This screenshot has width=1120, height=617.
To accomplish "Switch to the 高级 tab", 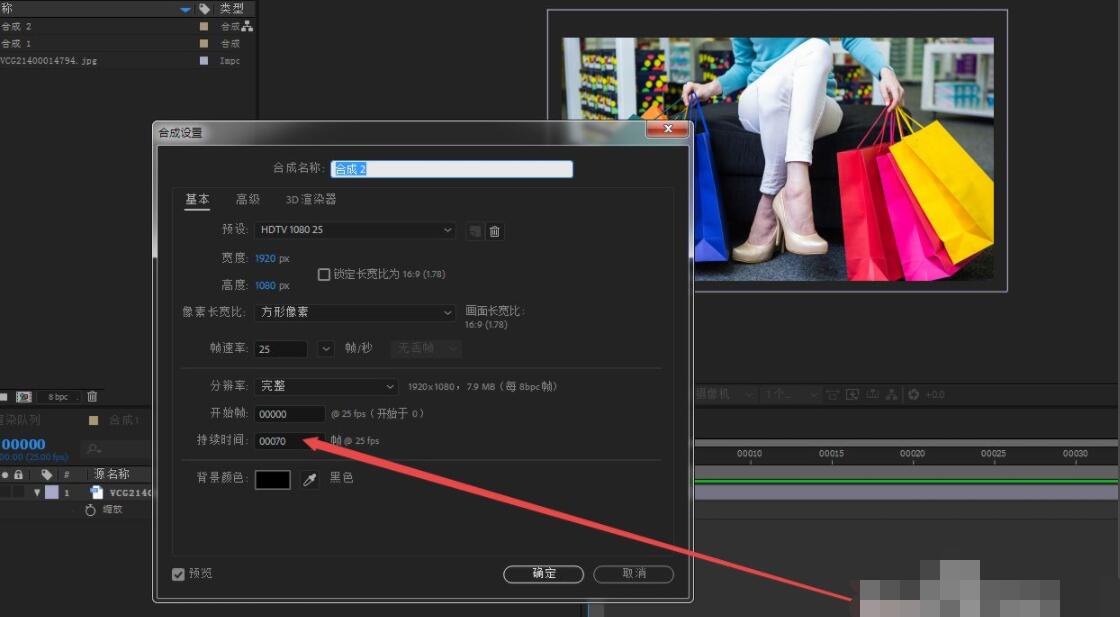I will tap(248, 199).
